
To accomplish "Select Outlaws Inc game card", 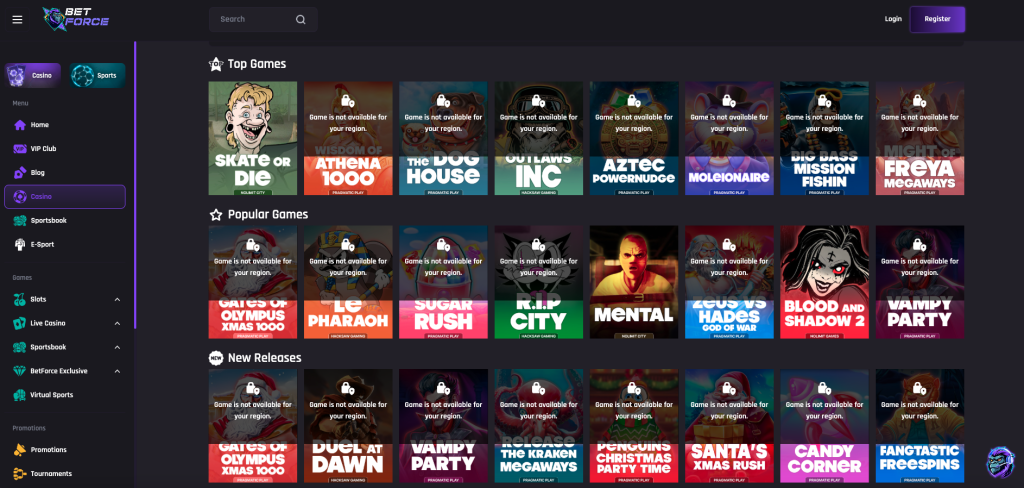I will 539,138.
